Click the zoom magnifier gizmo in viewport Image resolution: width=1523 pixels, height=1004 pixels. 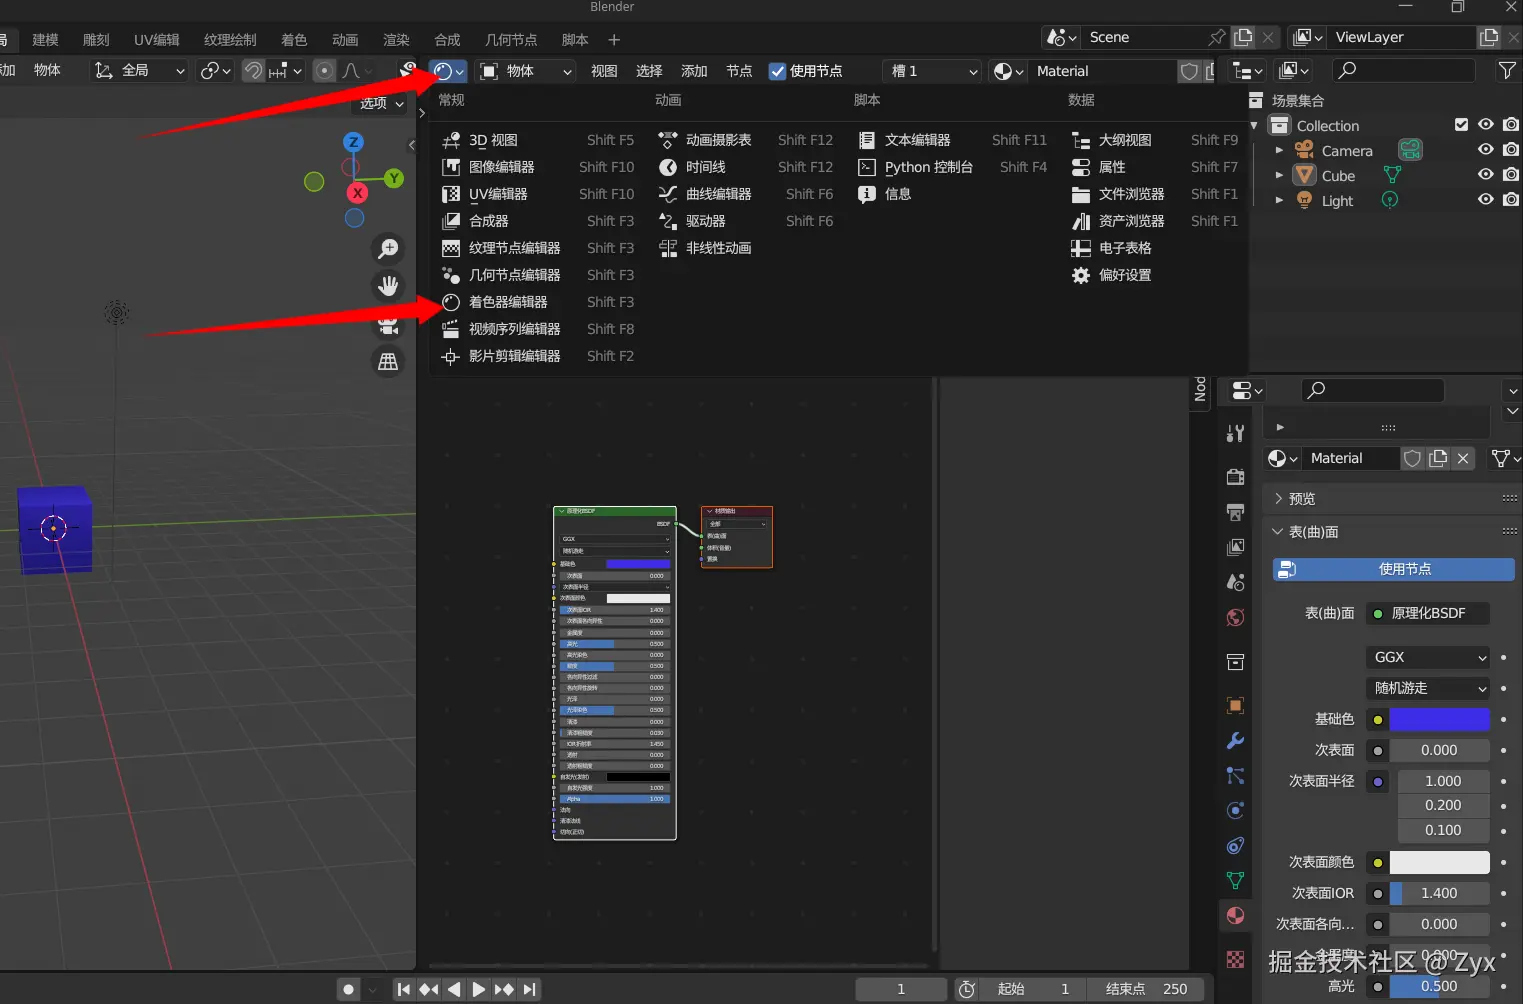coord(388,248)
